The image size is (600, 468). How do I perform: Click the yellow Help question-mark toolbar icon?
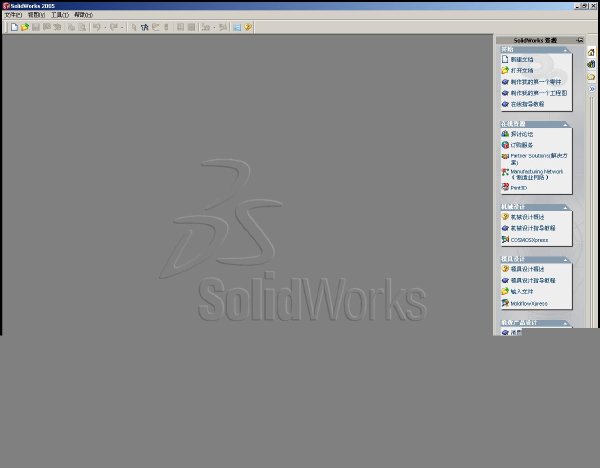(x=248, y=27)
